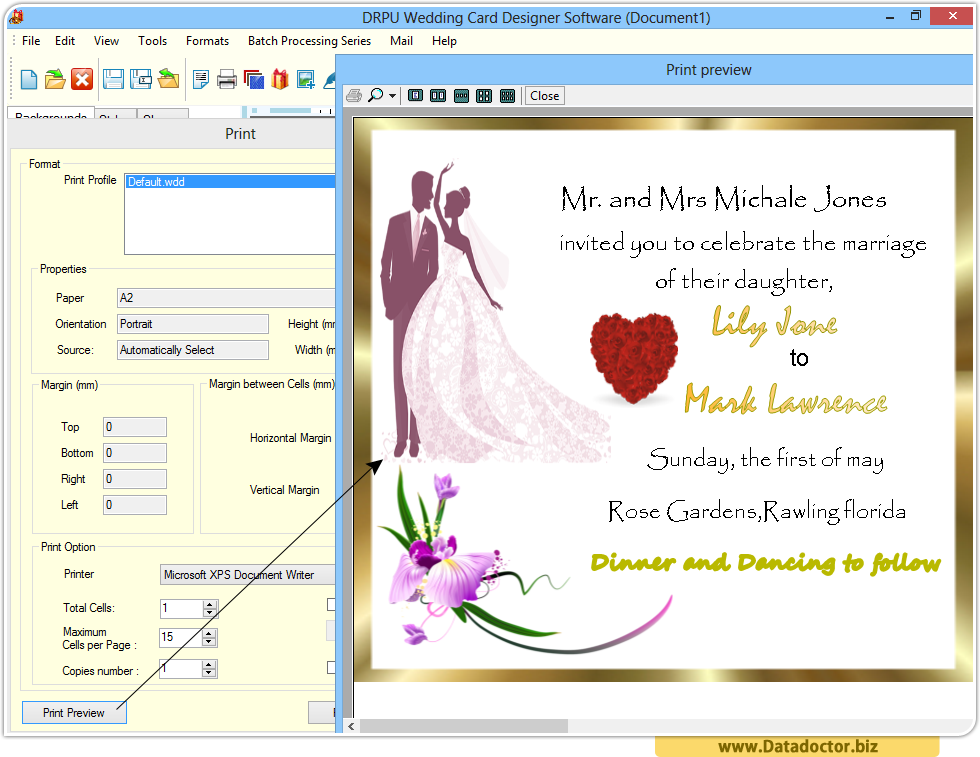Viewport: 980px width, 757px height.
Task: Switch to the Backgrounds tab
Action: (50, 116)
